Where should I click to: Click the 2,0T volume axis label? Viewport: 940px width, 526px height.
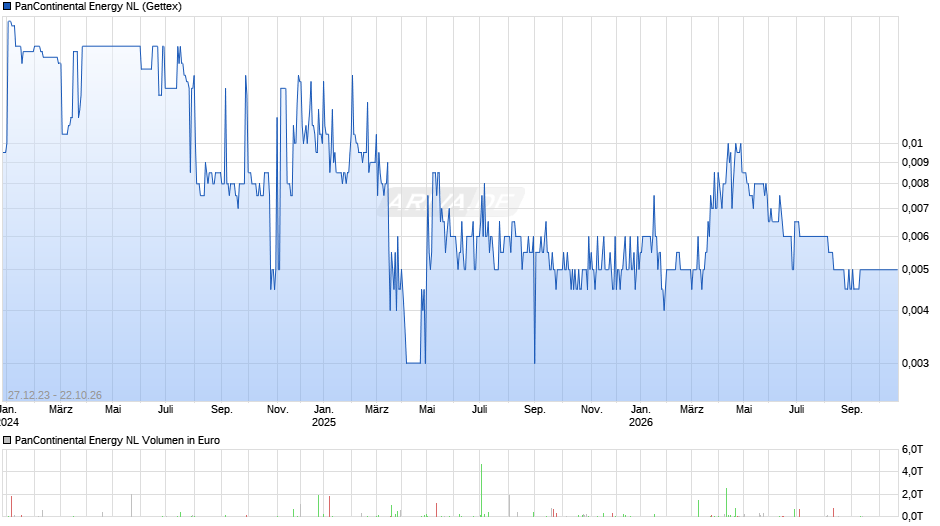912,494
